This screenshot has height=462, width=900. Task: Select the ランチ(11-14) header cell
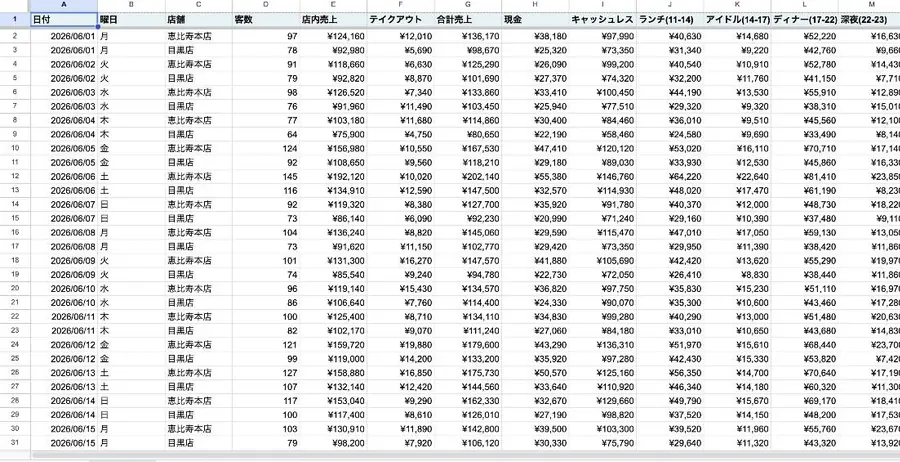pyautogui.click(x=670, y=20)
